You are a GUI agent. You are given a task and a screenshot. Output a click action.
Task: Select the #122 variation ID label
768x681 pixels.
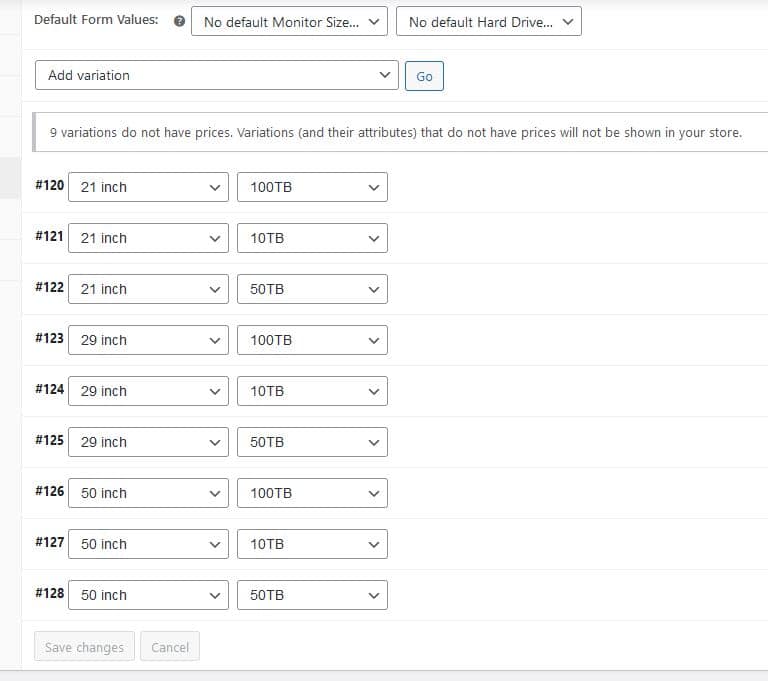point(49,287)
